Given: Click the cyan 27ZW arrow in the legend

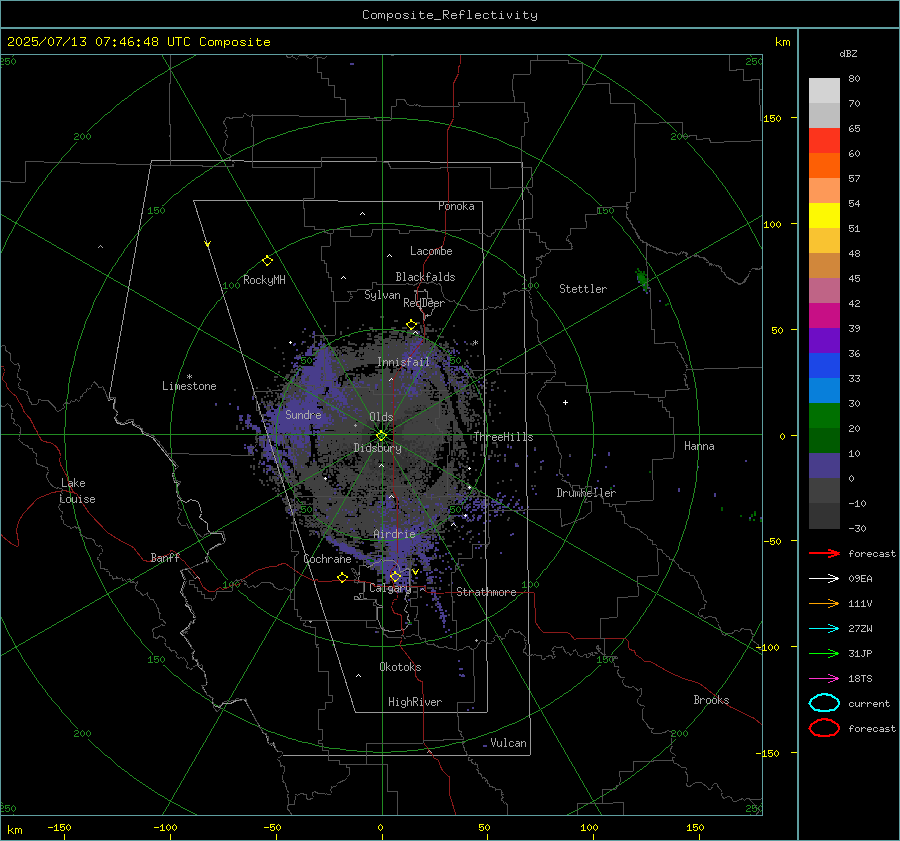Looking at the screenshot, I should [824, 629].
